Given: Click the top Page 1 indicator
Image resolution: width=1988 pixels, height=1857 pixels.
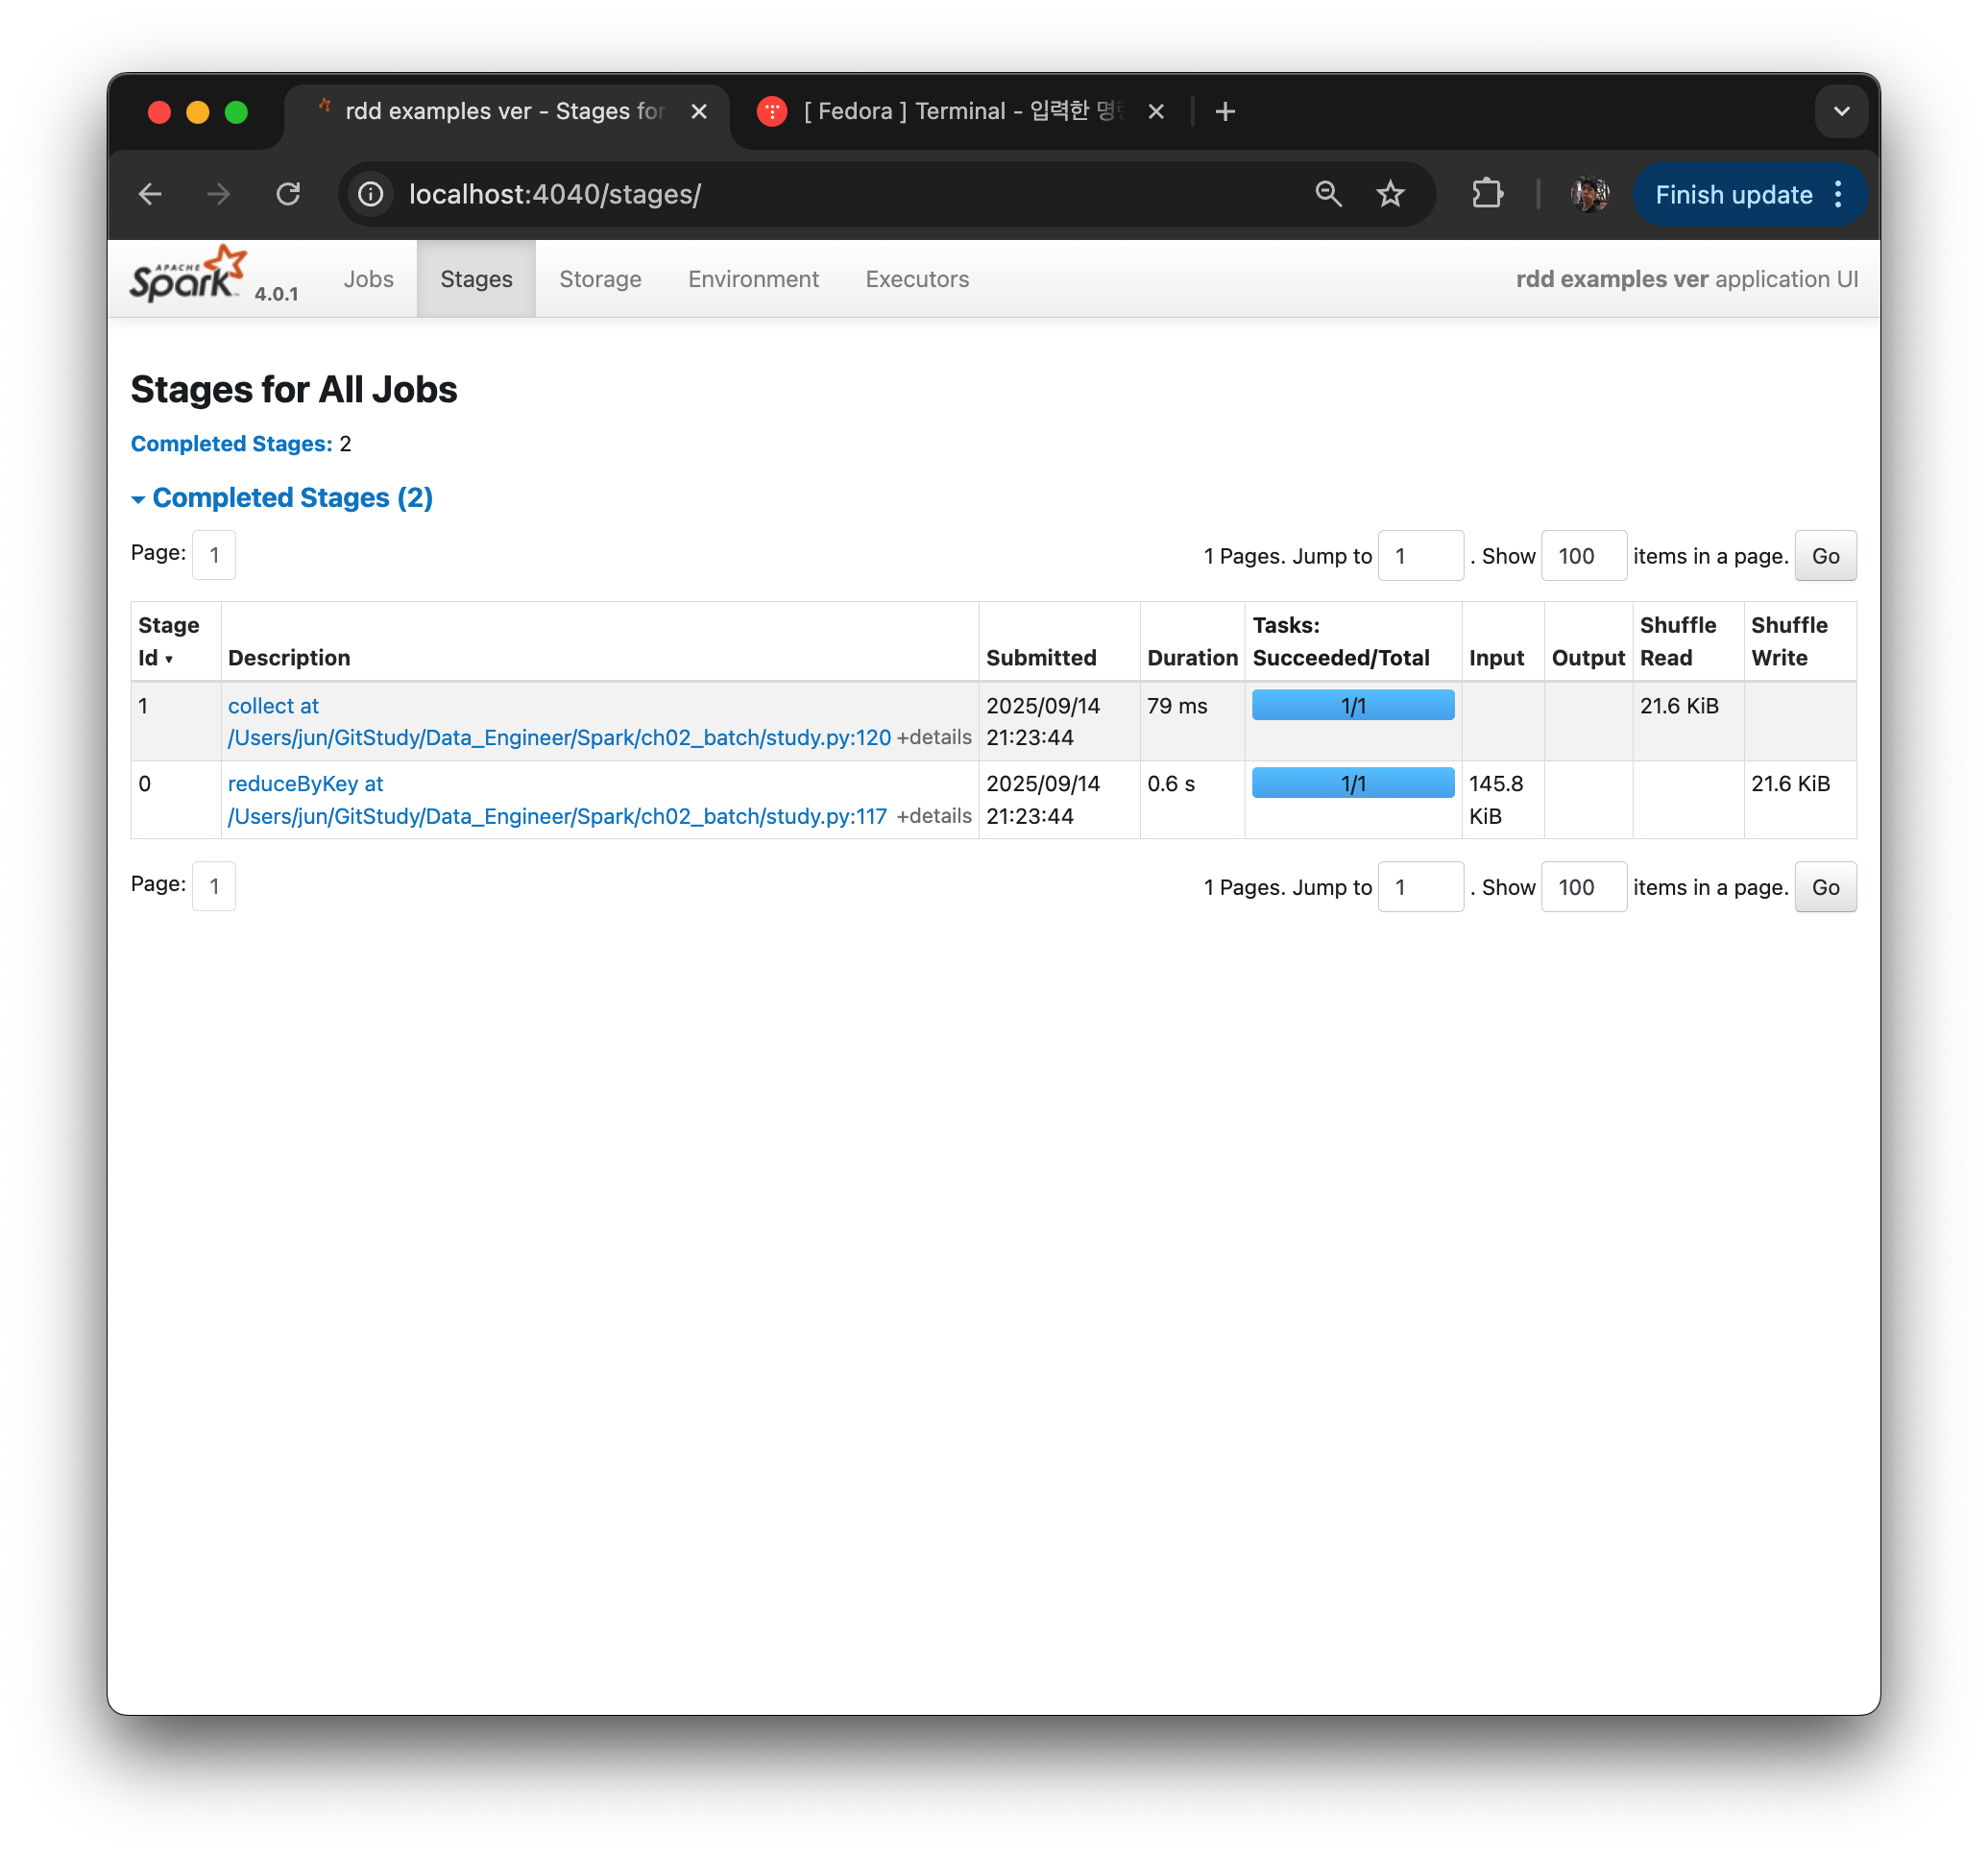Looking at the screenshot, I should [214, 555].
